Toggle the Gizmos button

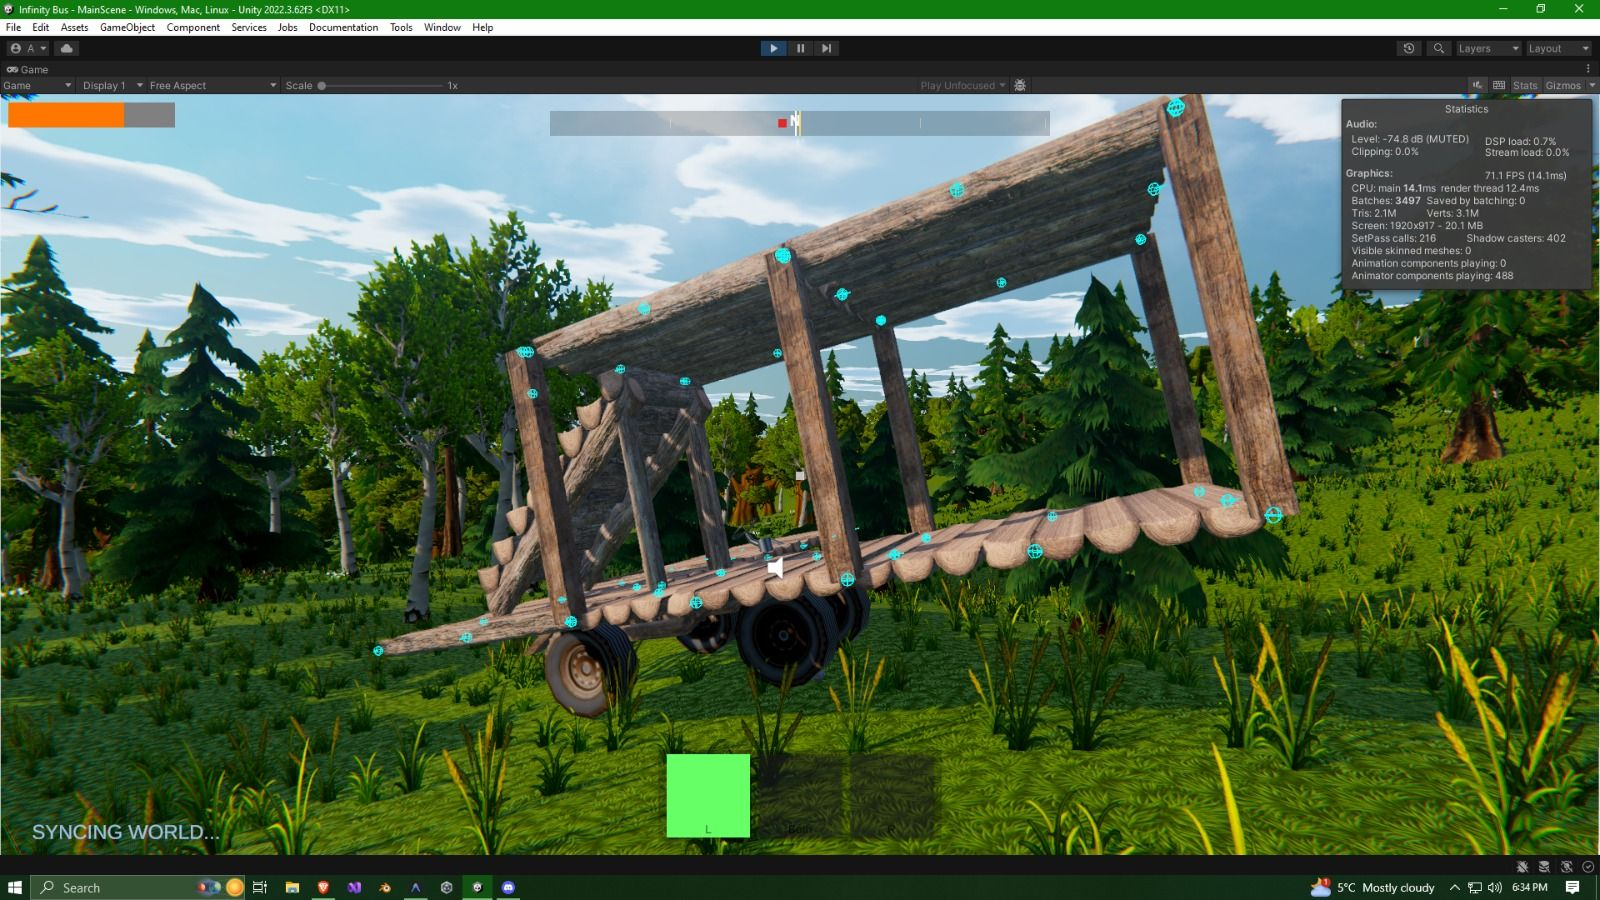[1563, 85]
